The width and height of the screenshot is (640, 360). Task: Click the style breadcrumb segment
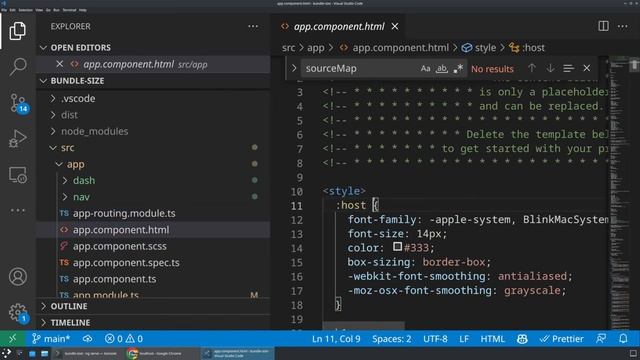485,48
